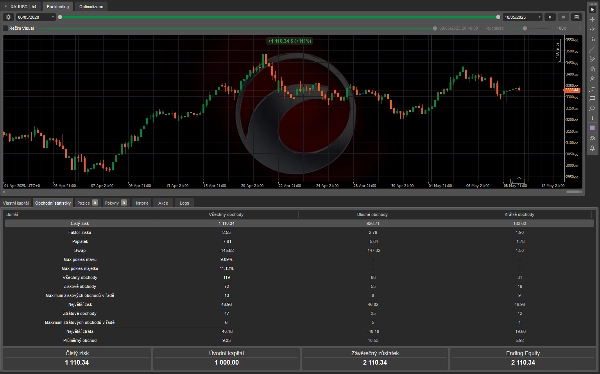Open the Vlastní kapitál tab
The image size is (600, 374).
pyautogui.click(x=16, y=203)
